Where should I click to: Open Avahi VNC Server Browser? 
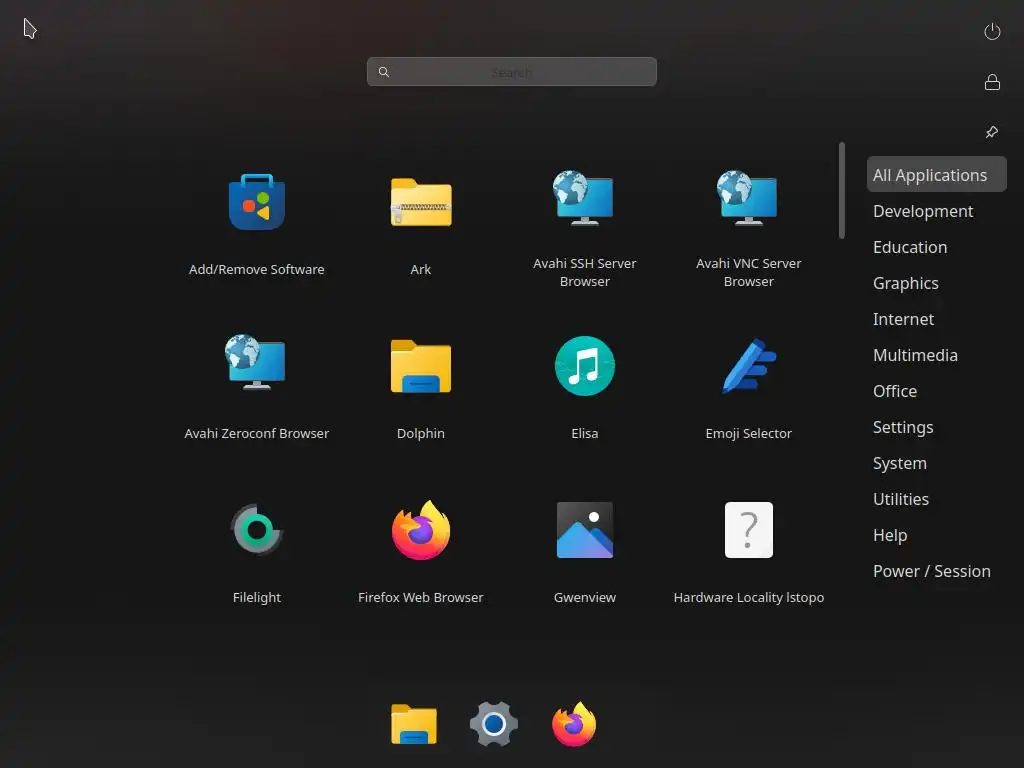(x=748, y=198)
